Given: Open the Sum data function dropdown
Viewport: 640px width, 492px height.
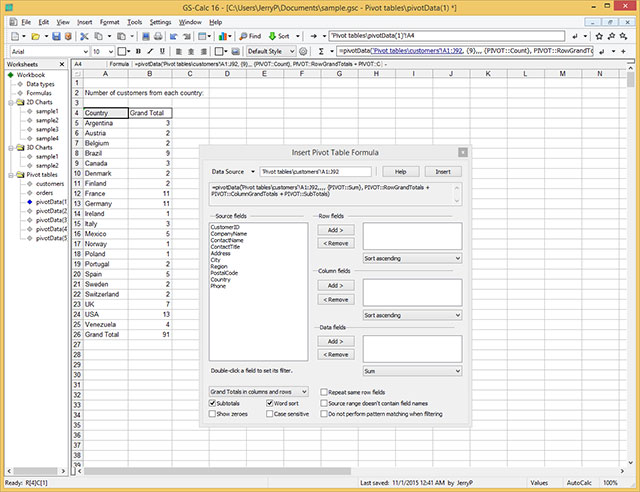Looking at the screenshot, I should (412, 369).
